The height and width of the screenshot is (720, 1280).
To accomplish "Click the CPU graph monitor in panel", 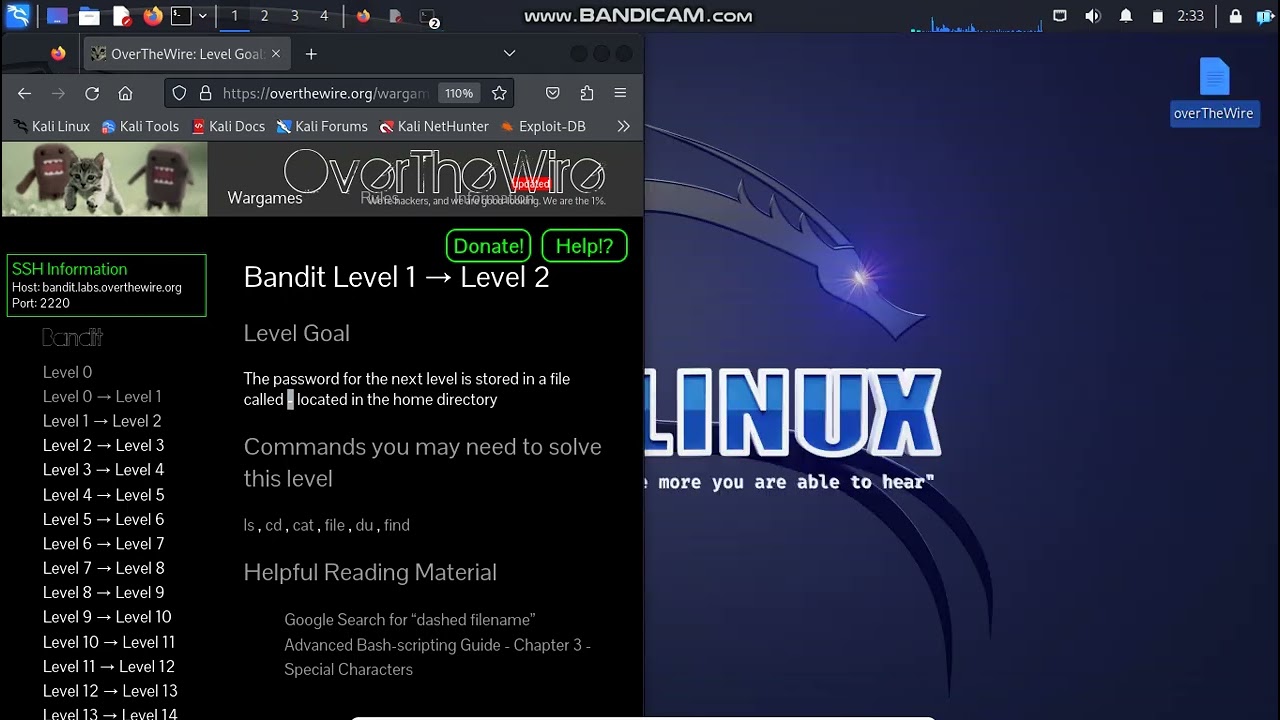I will click(977, 22).
